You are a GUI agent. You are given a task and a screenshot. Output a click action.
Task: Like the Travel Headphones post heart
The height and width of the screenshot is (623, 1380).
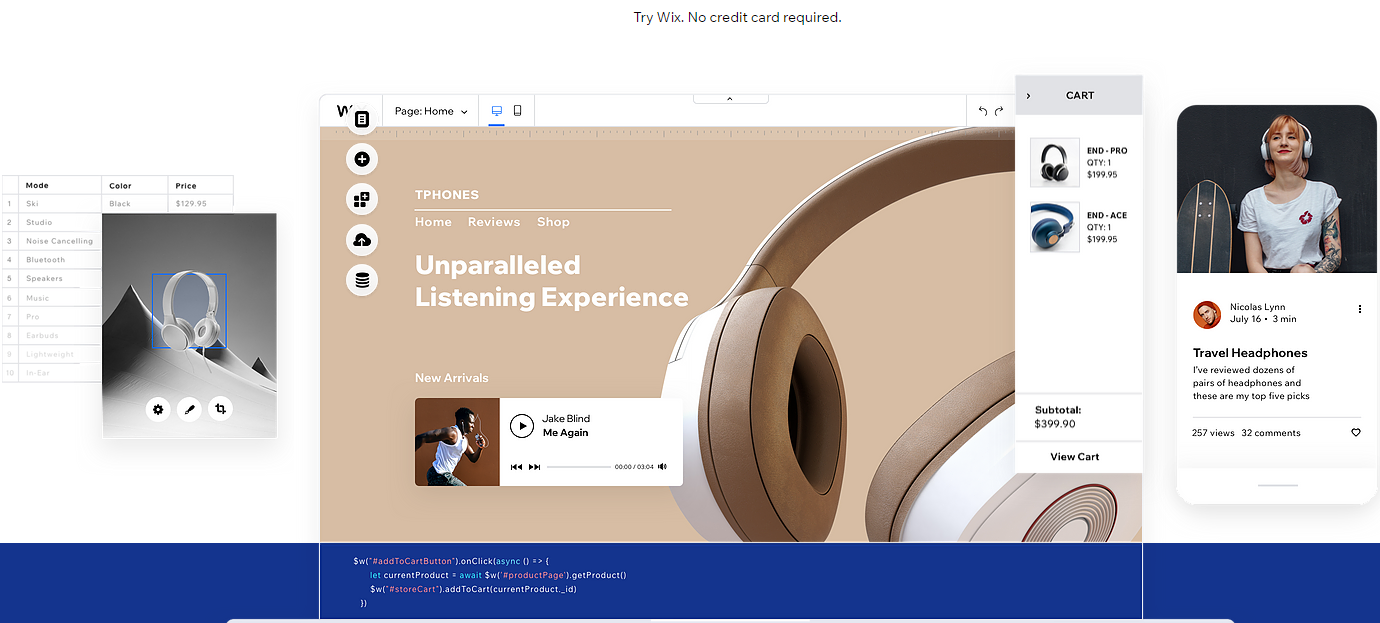(x=1356, y=433)
